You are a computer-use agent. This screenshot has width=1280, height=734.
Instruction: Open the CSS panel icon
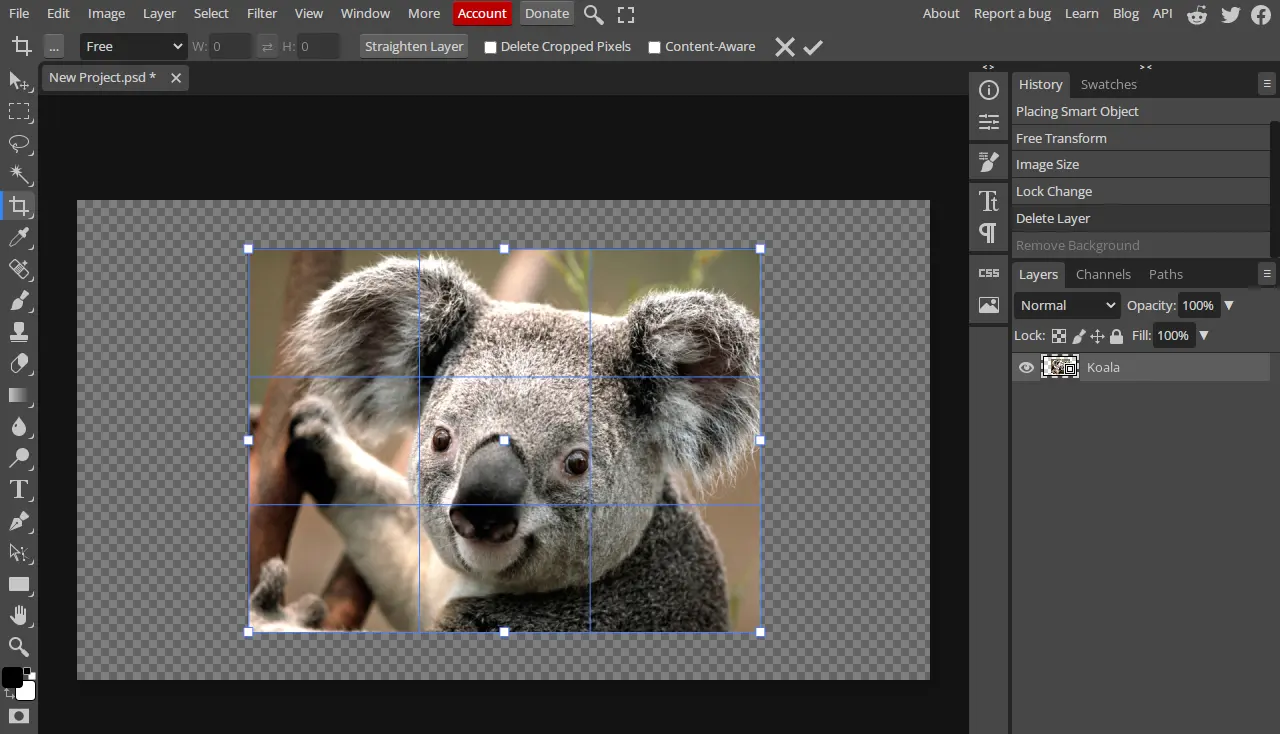pyautogui.click(x=989, y=273)
